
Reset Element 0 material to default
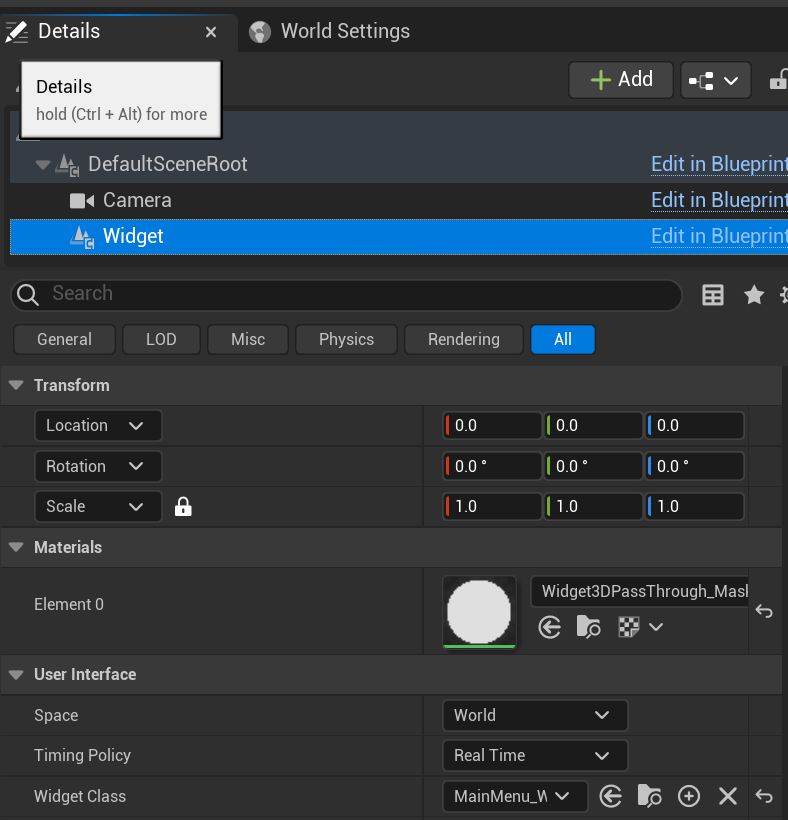coord(764,611)
